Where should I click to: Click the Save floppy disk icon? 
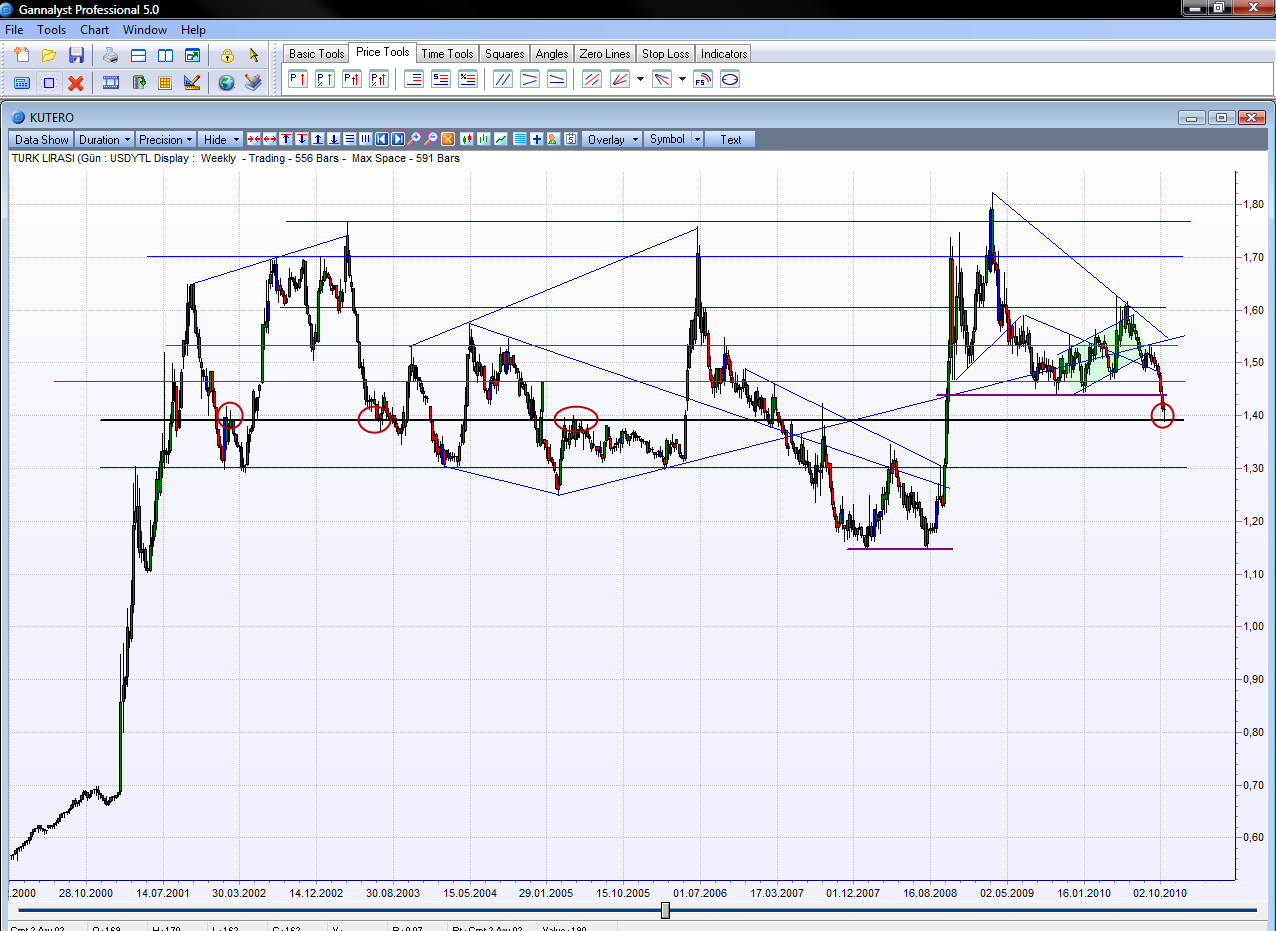click(x=76, y=55)
